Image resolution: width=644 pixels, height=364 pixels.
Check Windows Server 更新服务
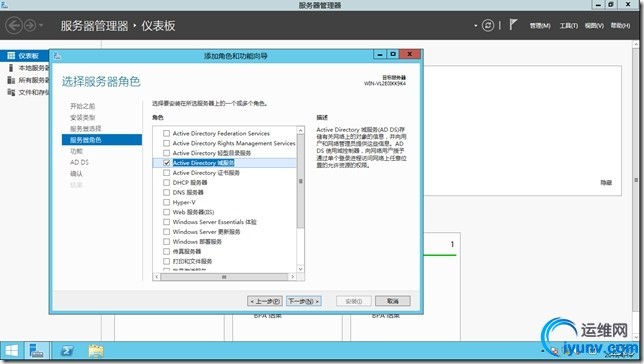[166, 232]
